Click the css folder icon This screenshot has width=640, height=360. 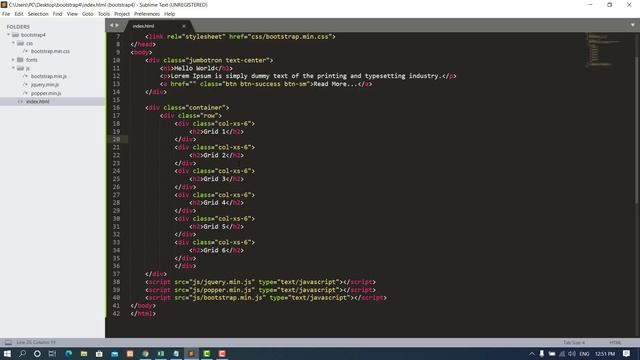(20, 43)
